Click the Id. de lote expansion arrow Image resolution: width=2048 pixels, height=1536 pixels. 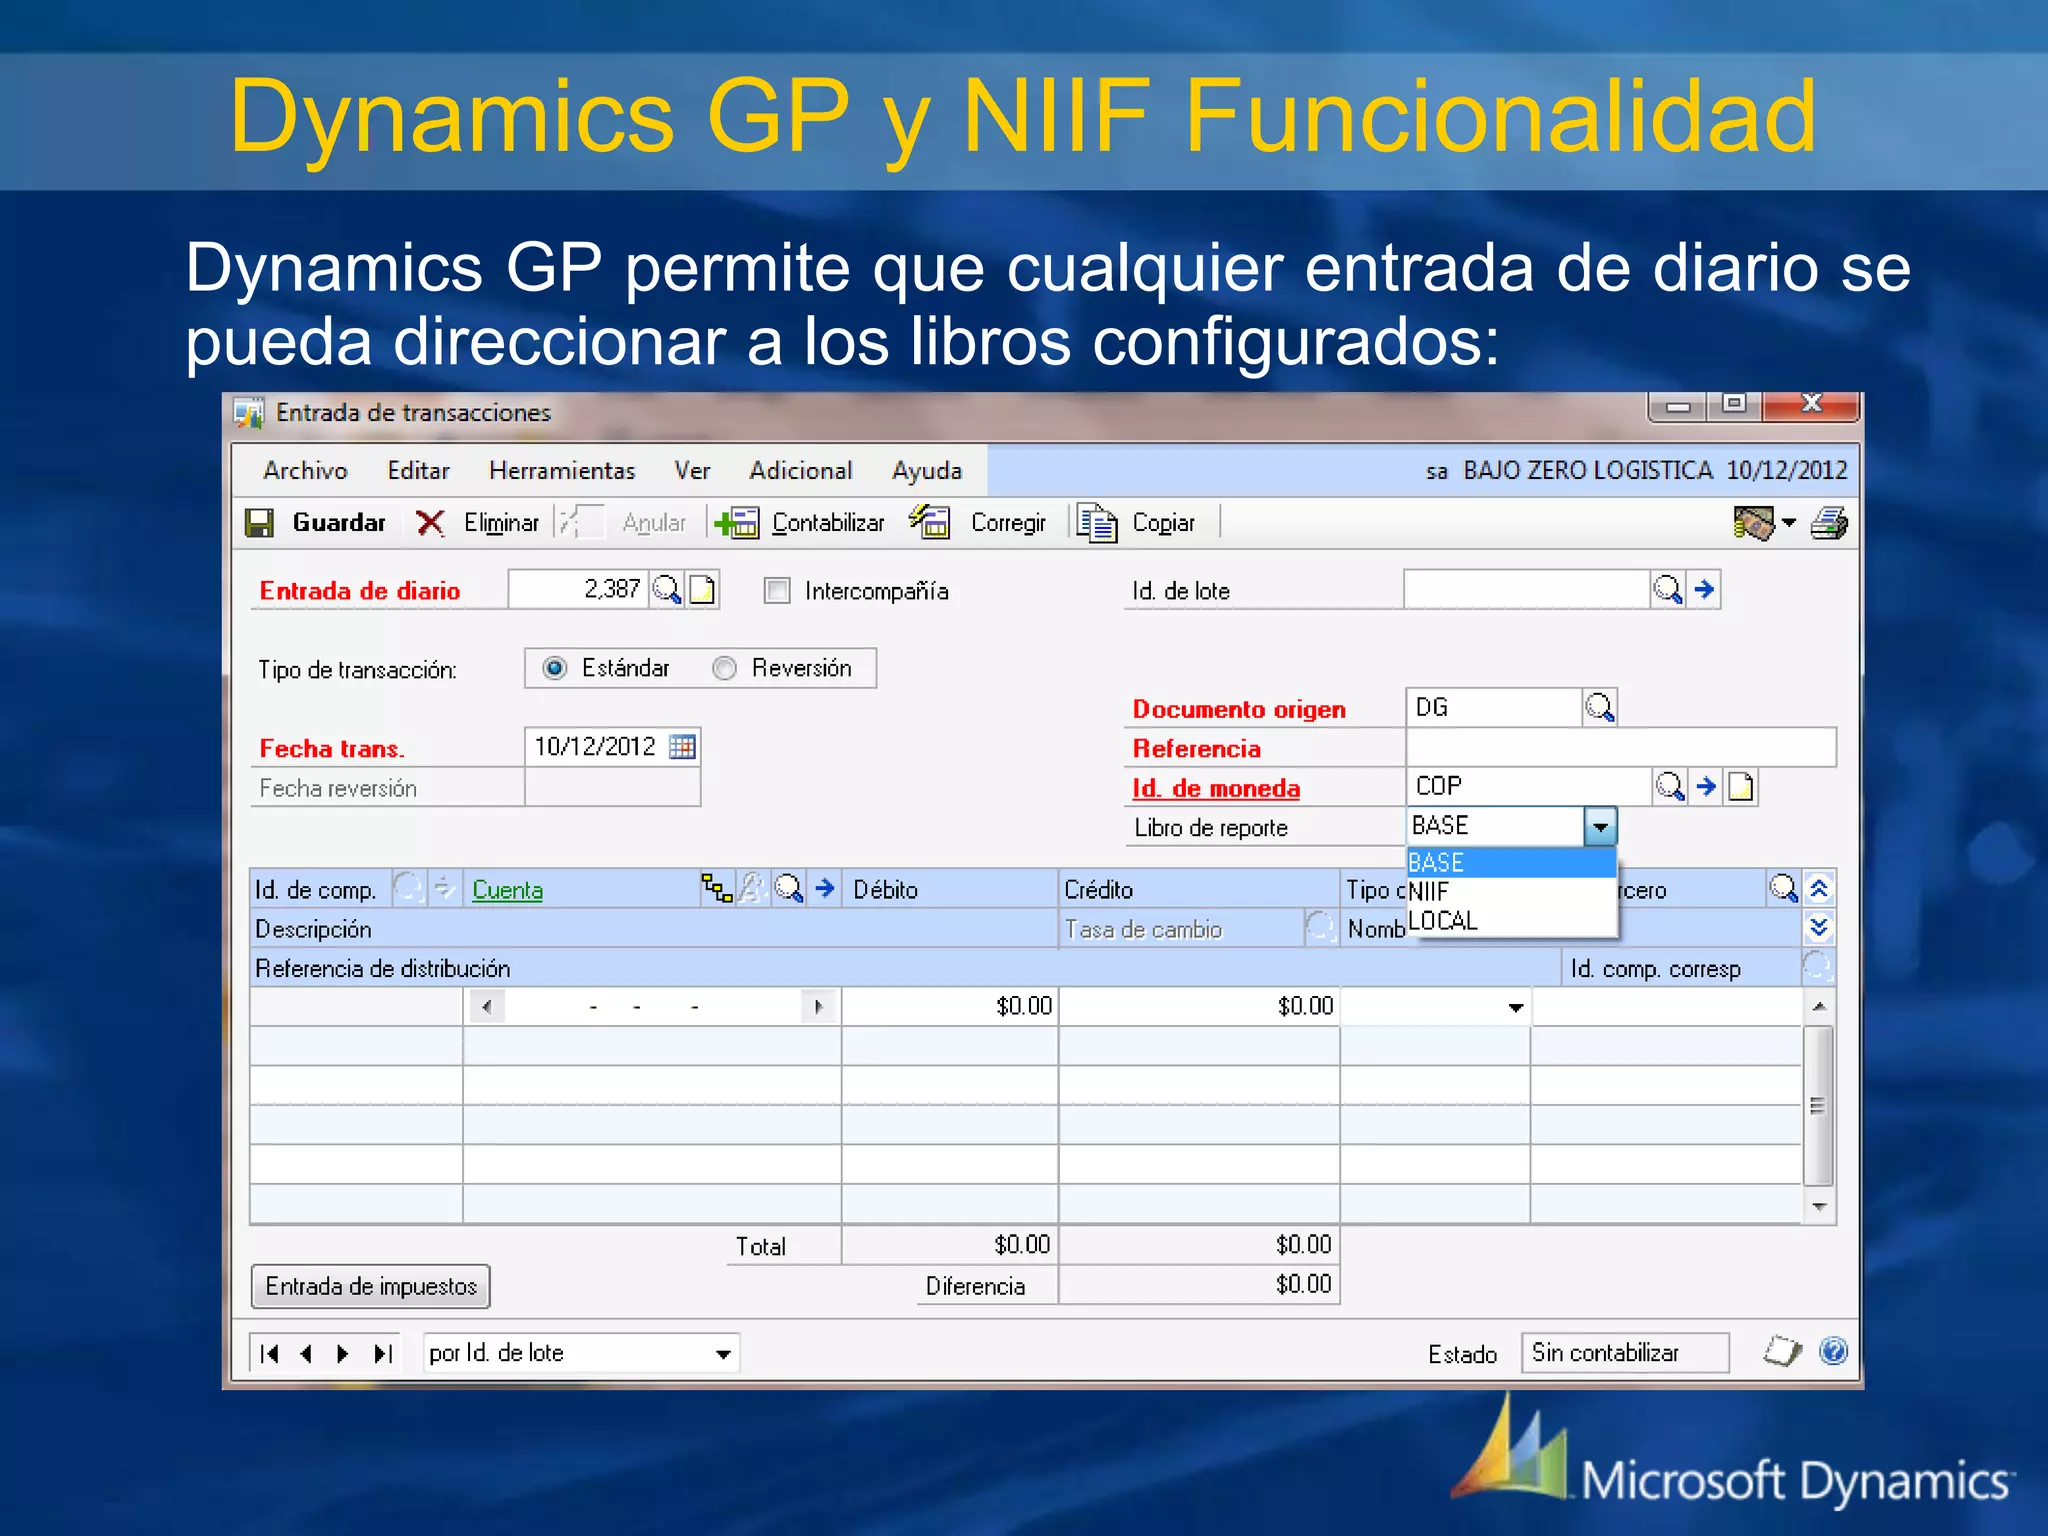pos(1705,589)
